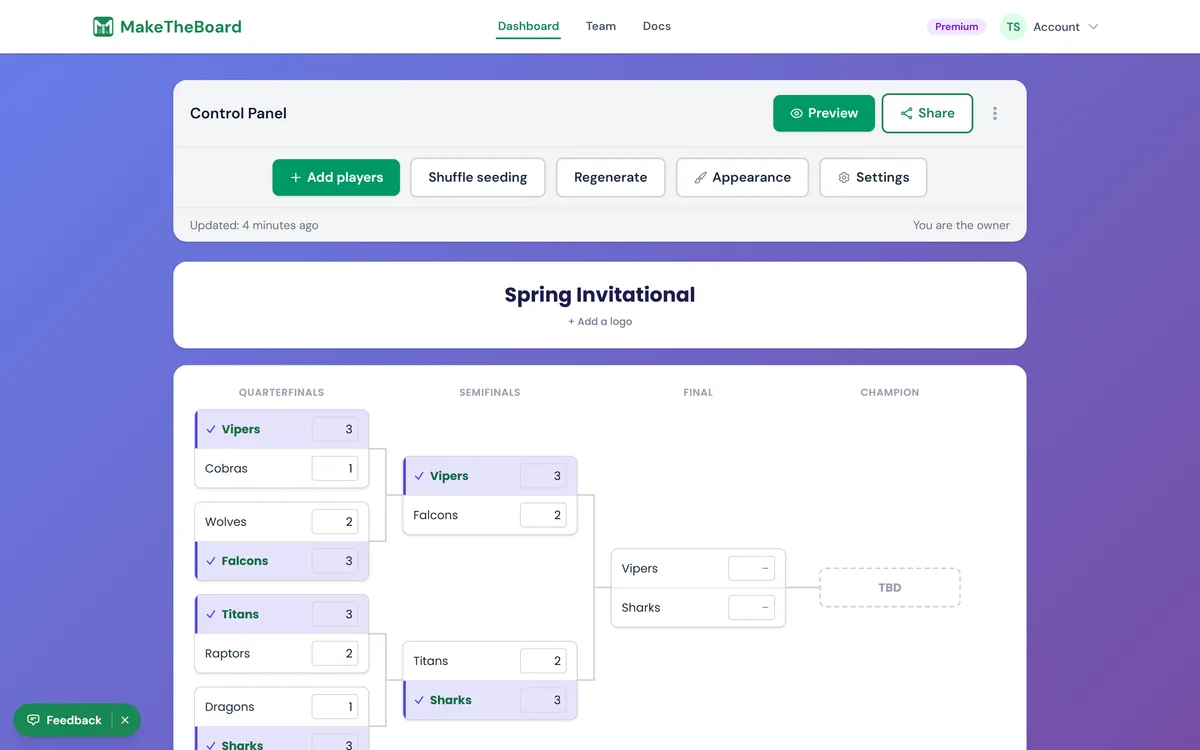1200x750 pixels.
Task: Click the final Vipers score field
Action: (751, 568)
